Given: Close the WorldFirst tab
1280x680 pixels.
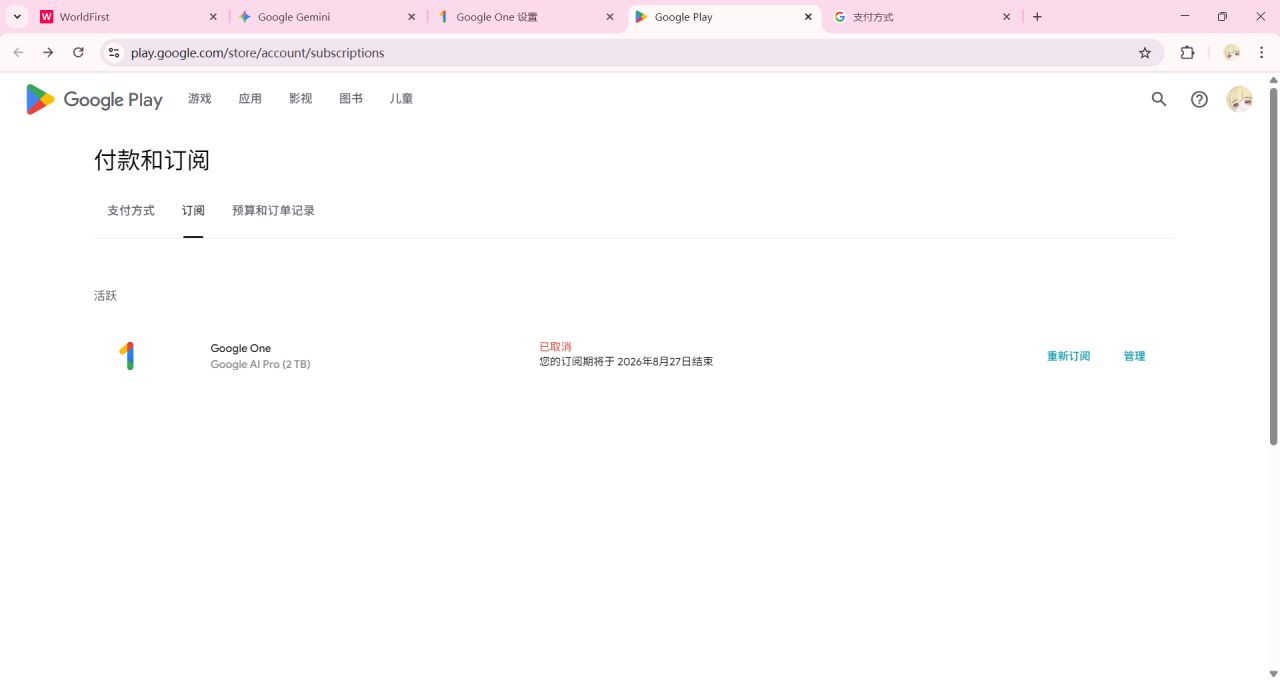Looking at the screenshot, I should [x=213, y=17].
